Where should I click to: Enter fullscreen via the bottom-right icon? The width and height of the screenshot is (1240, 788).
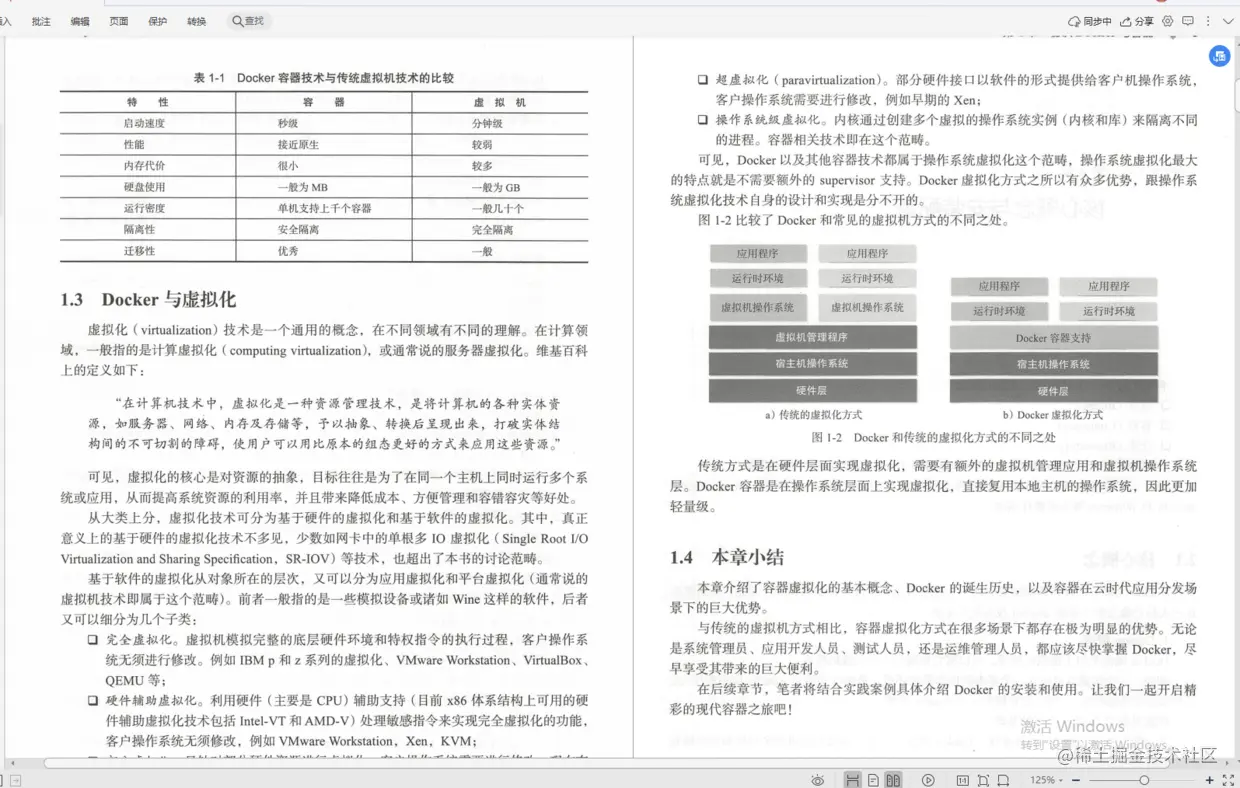click(1228, 780)
